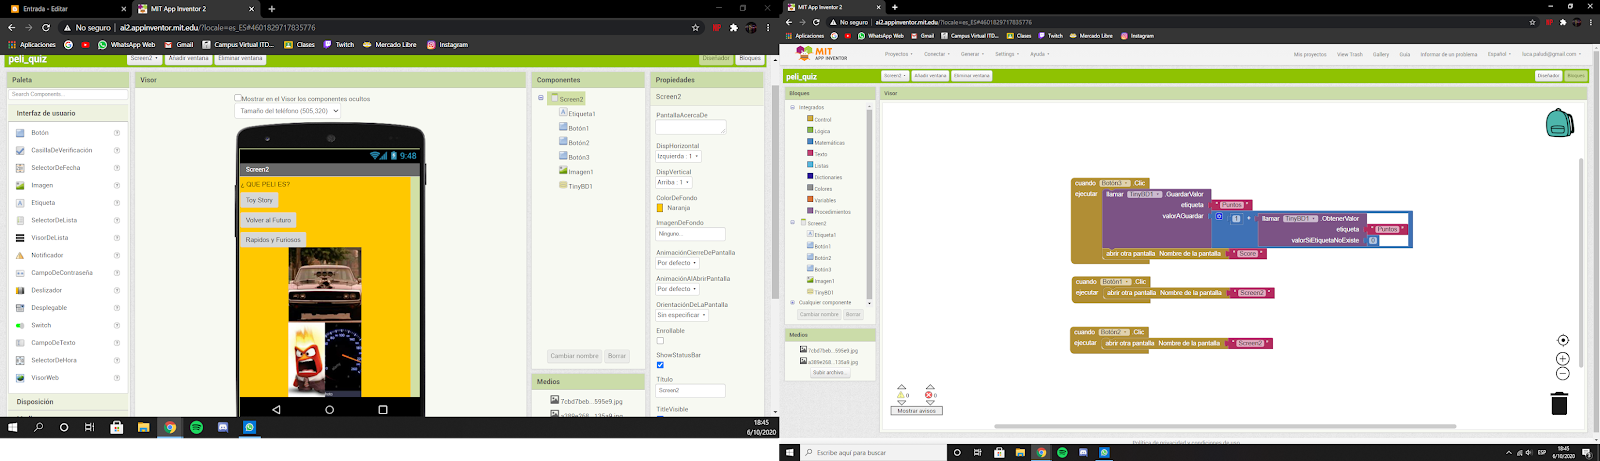The height and width of the screenshot is (461, 1600).
Task: Open AnimaciónAlAbrirPantalla dropdown
Action: [x=678, y=289]
